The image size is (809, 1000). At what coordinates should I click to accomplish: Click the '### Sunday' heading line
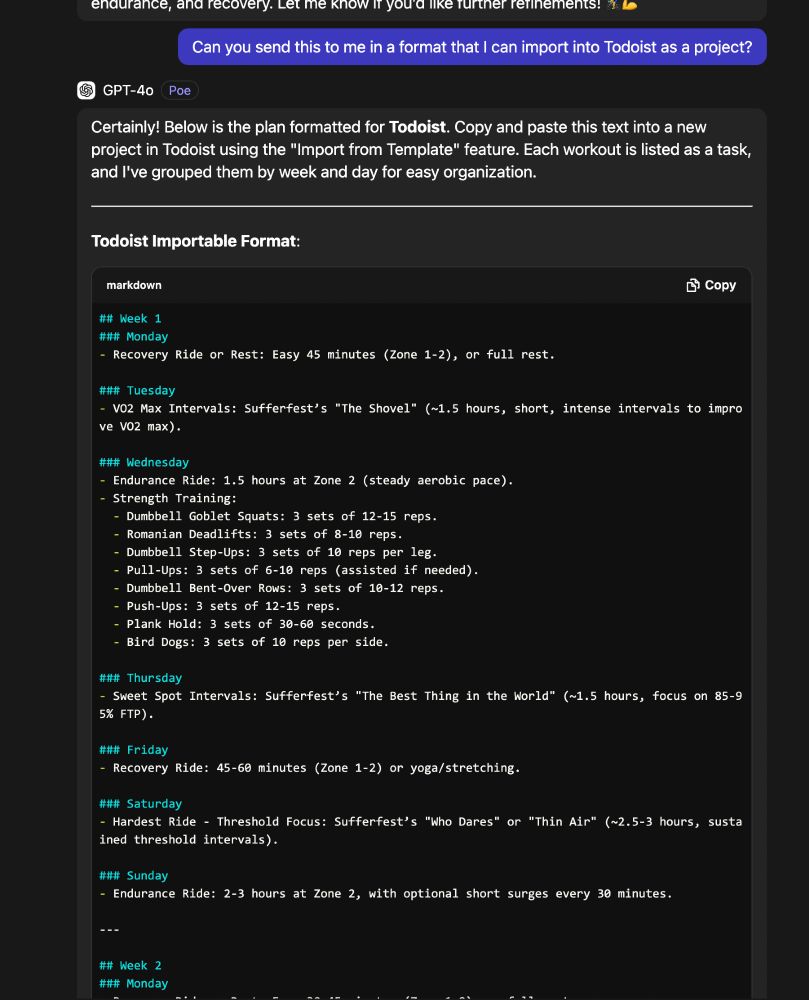click(x=134, y=875)
